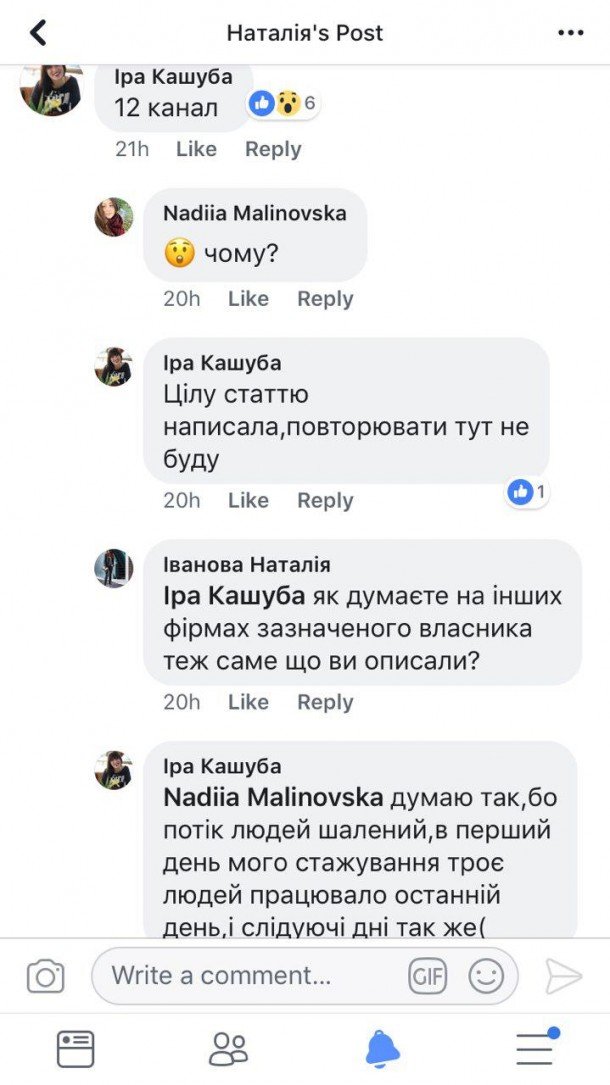Like Nadiia Malinovska's "чому?" comment

coord(248,299)
